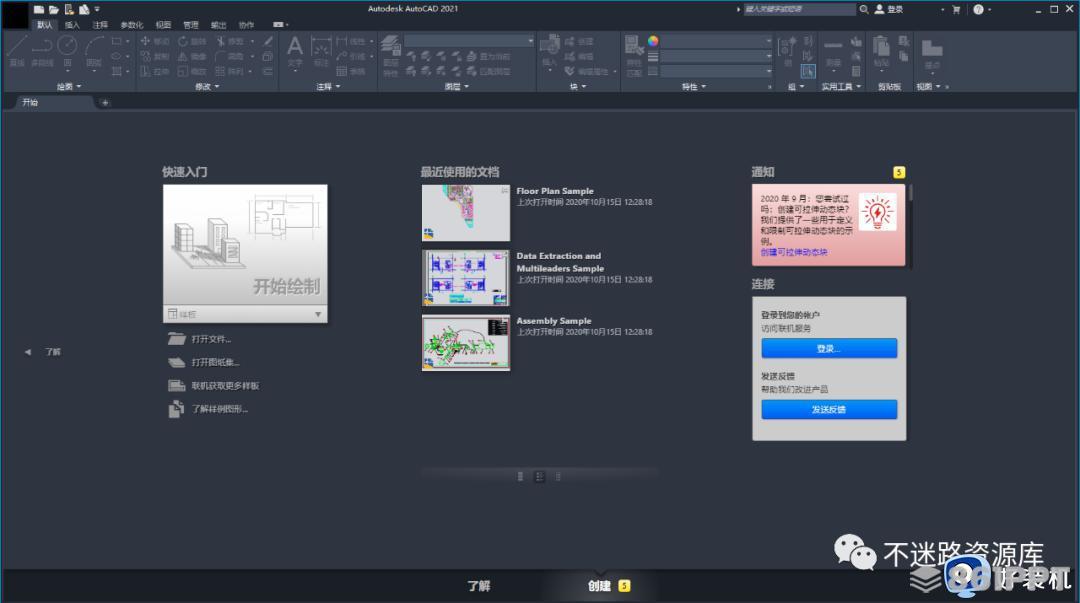Expand the 注释 (Annotation) panel arrow

pos(338,87)
